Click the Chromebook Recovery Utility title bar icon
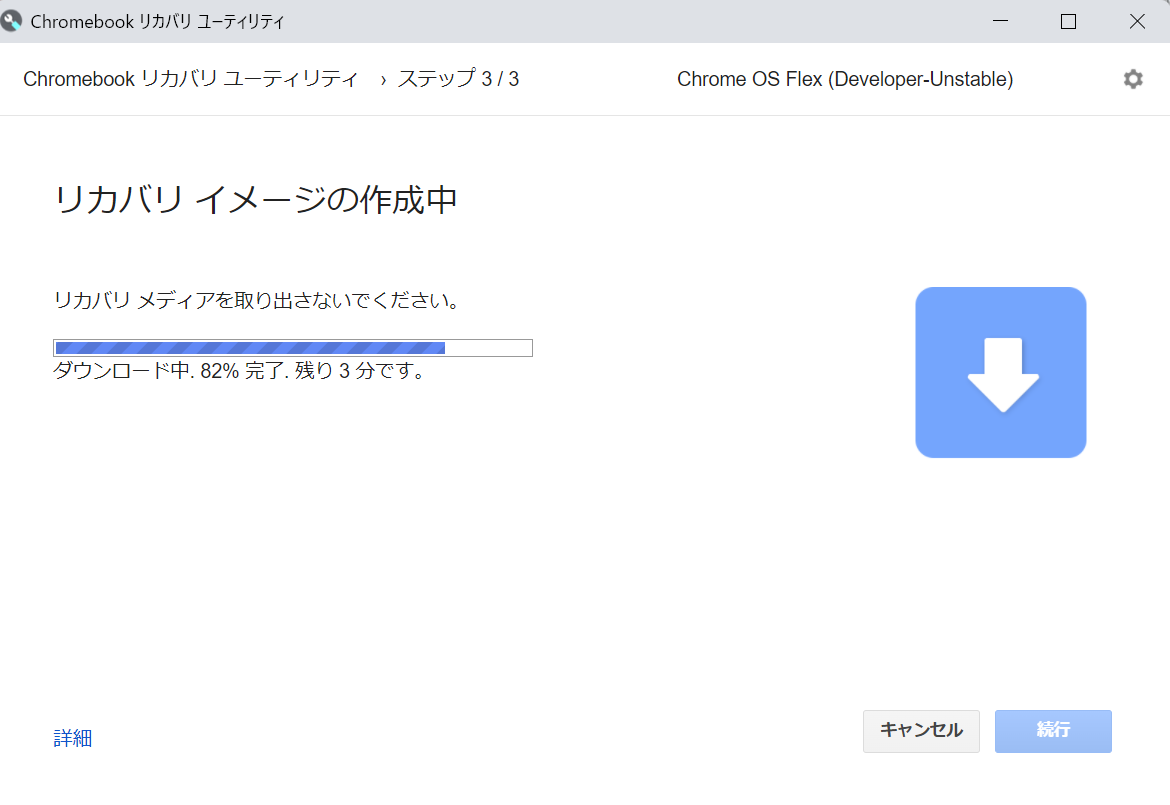Viewport: 1170px width, 805px height. tap(10, 21)
